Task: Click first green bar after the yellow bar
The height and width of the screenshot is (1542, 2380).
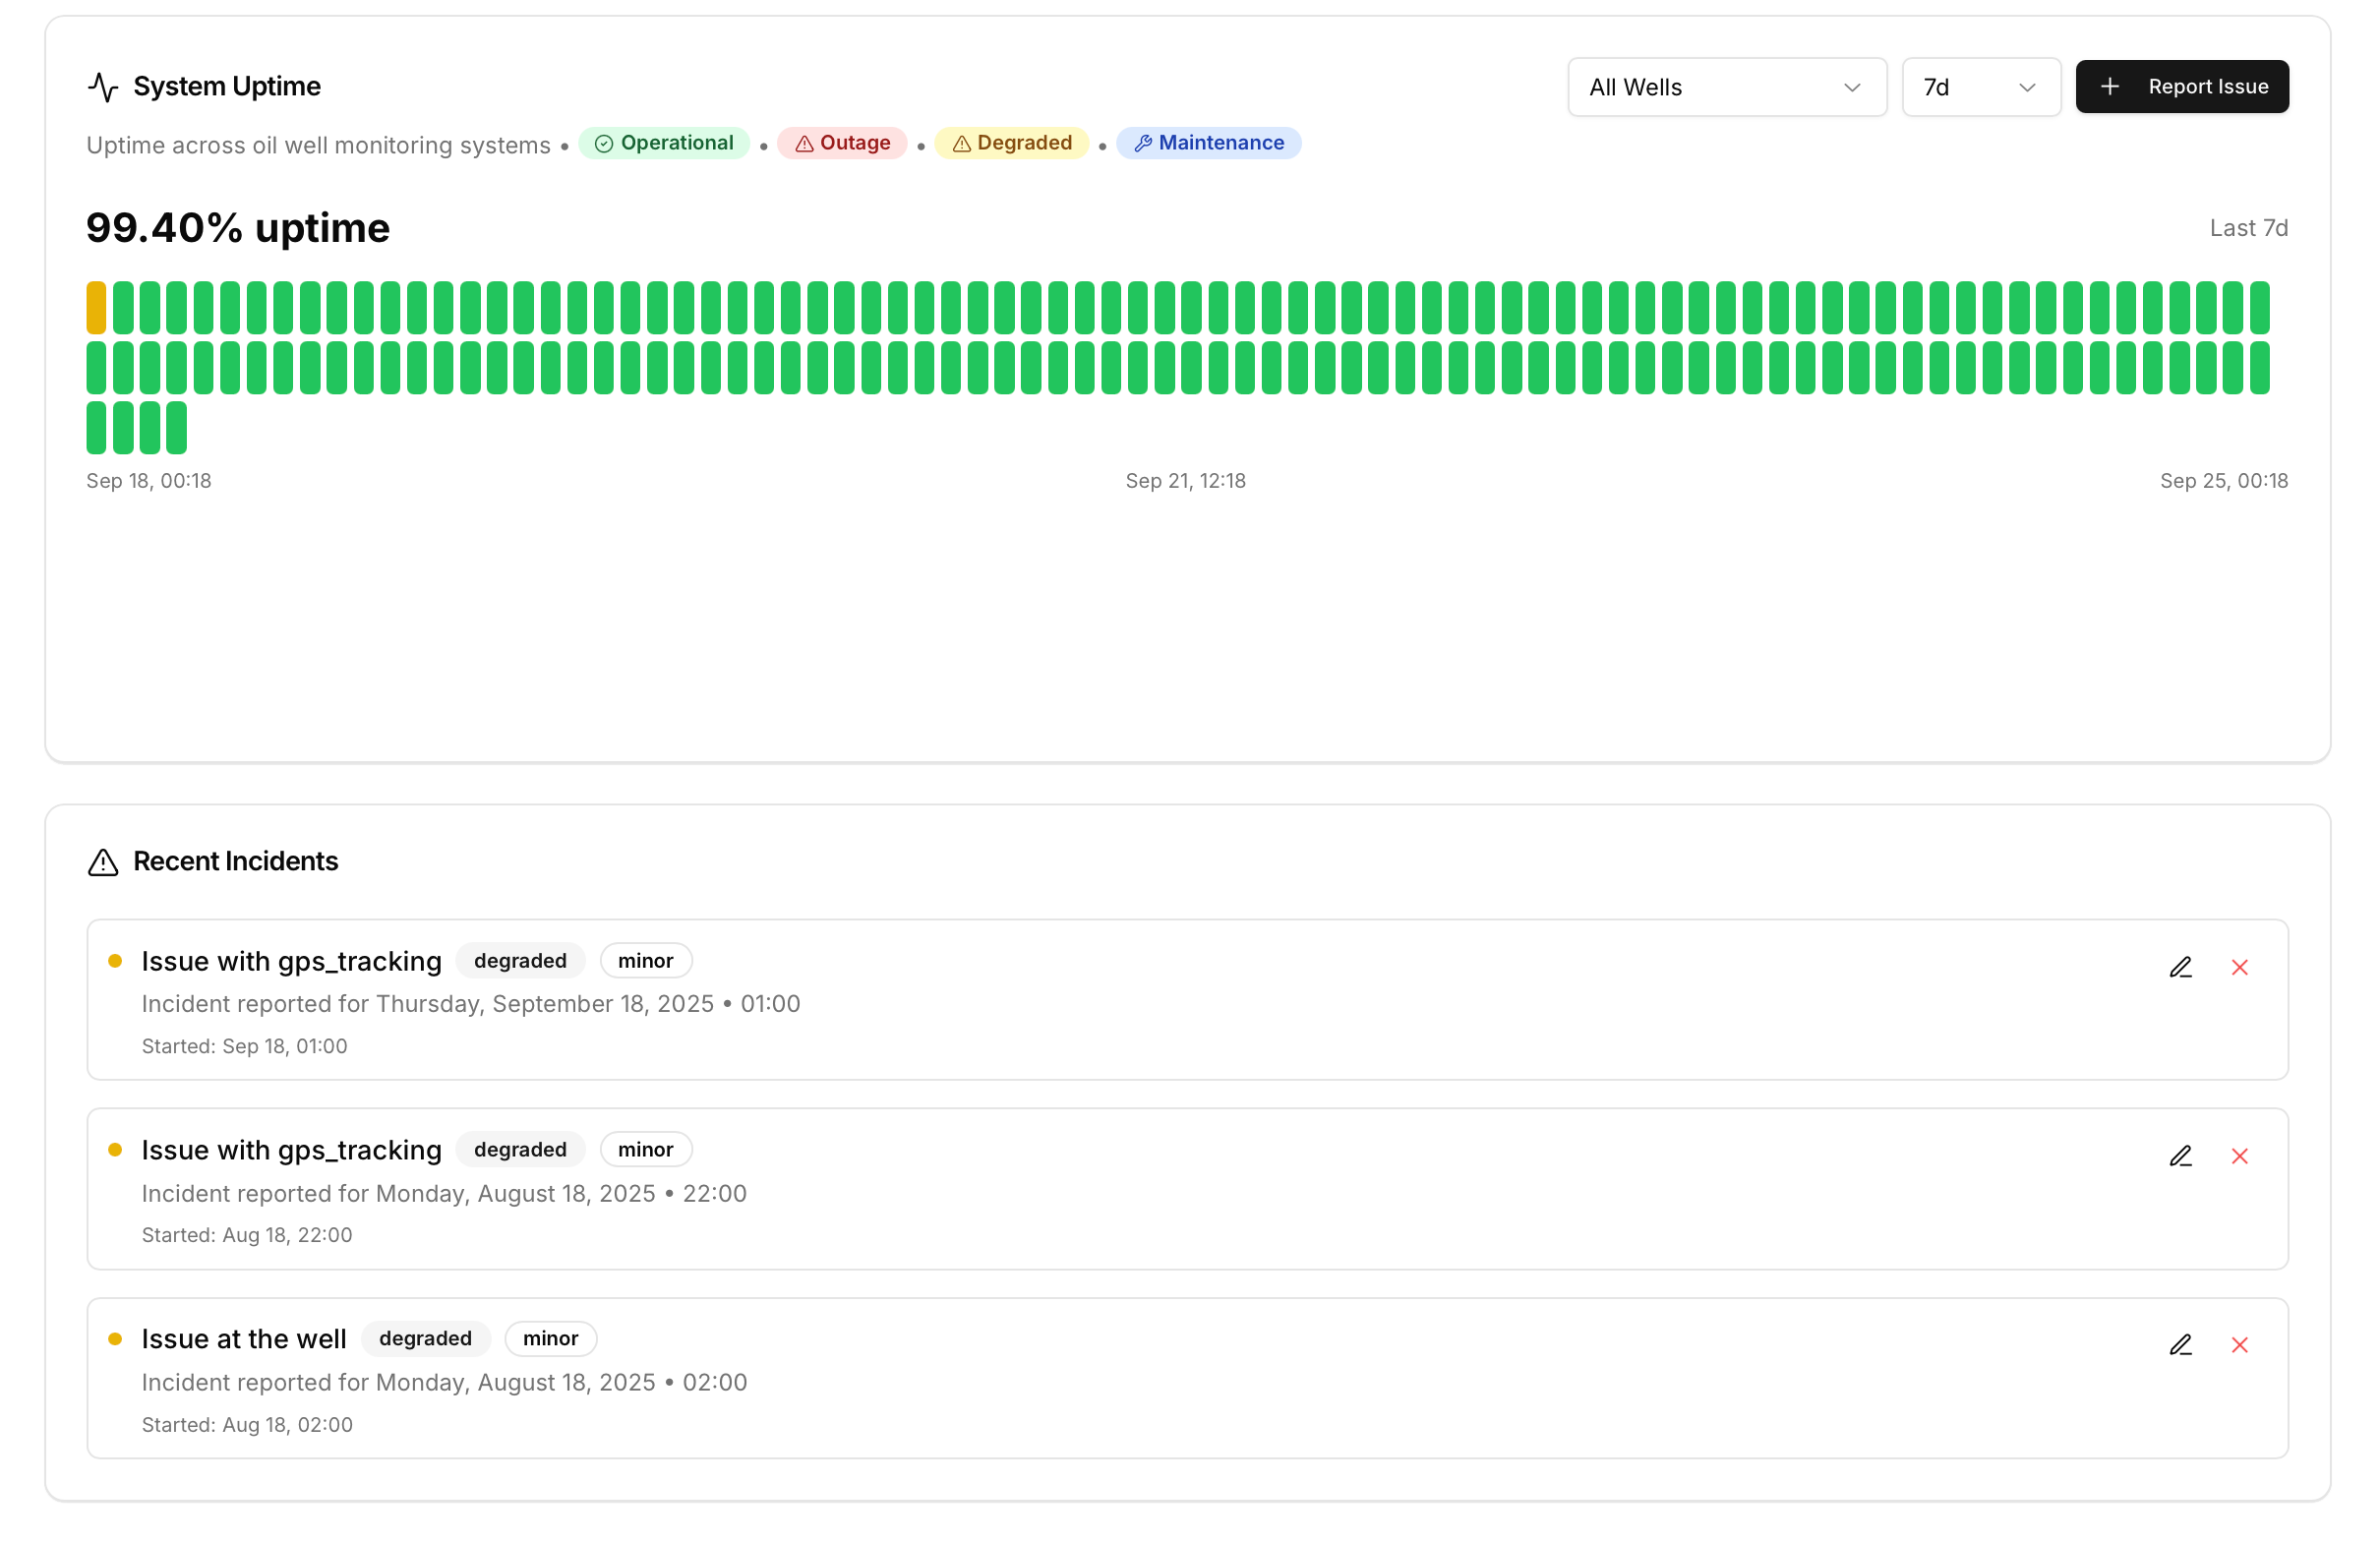Action: pos(123,308)
